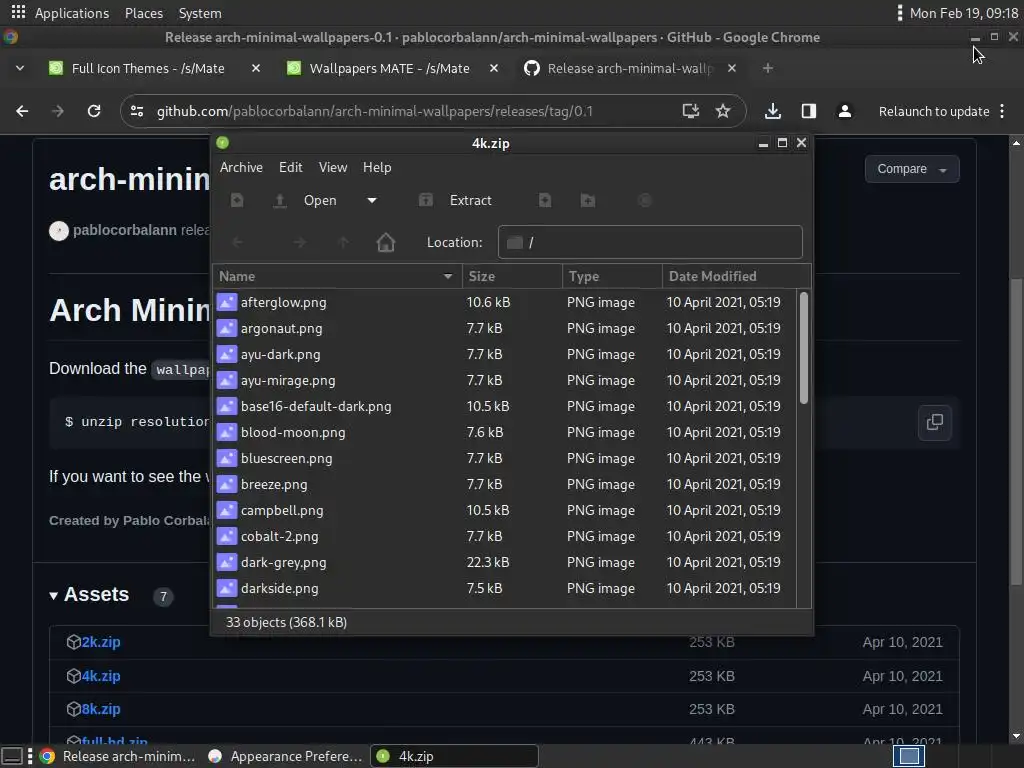Viewport: 1024px width, 768px height.
Task: Click the site information icon in address bar
Action: click(x=137, y=111)
